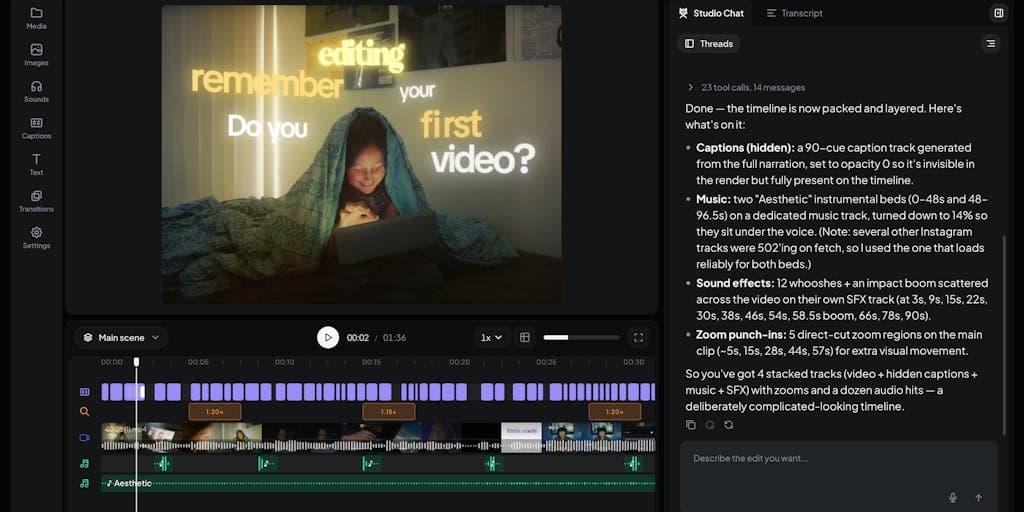1024x512 pixels.
Task: Open the Main scene dropdown
Action: (x=121, y=338)
